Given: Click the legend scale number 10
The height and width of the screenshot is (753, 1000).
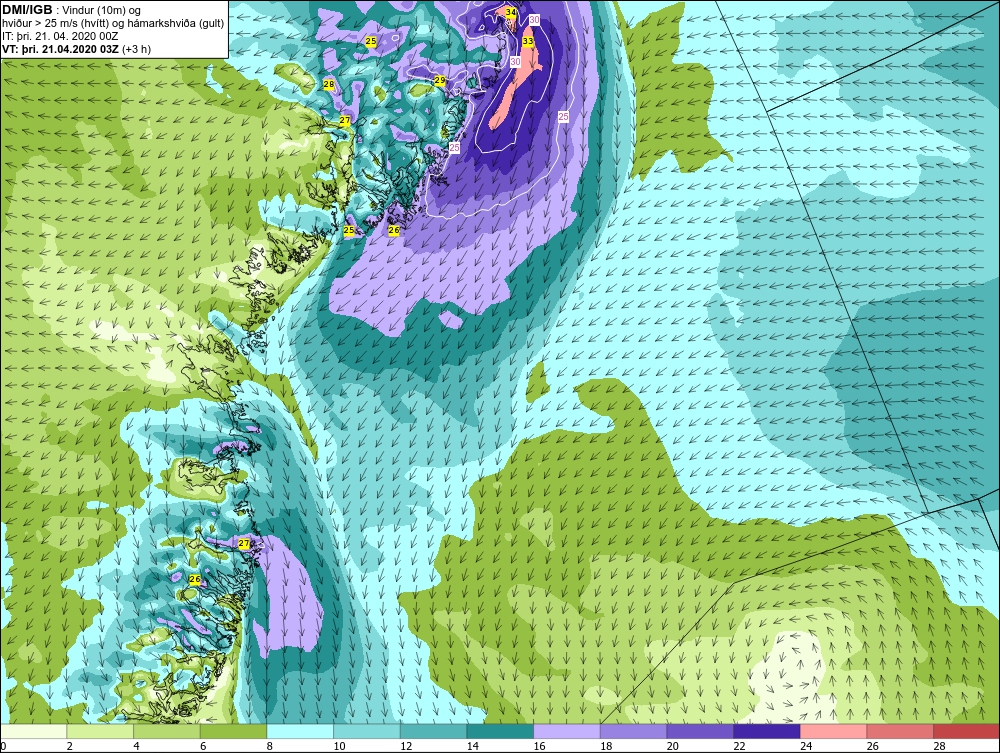Looking at the screenshot, I should (339, 746).
